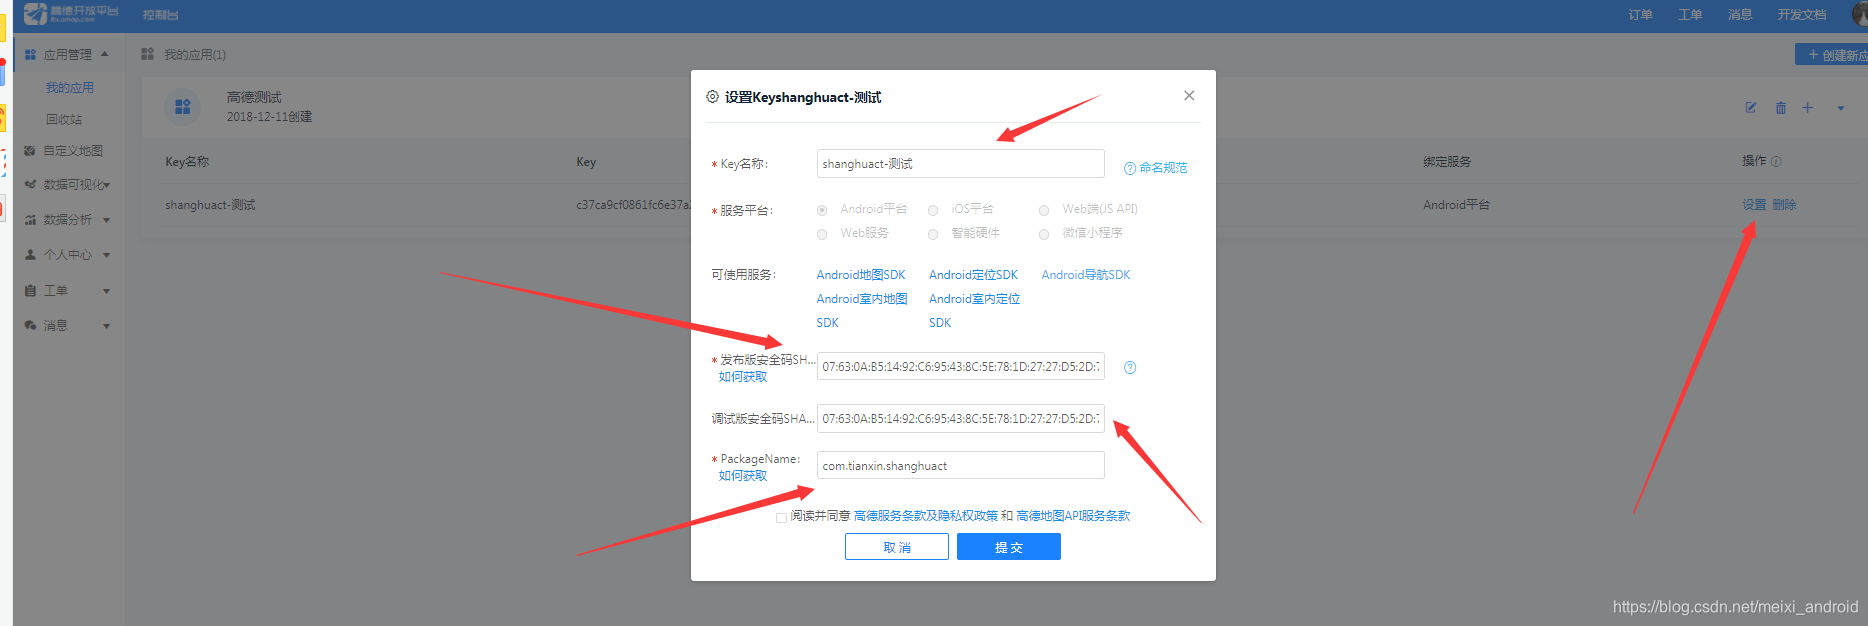The height and width of the screenshot is (626, 1868).
Task: Expand the 工单 sidebar arrow
Action: (107, 291)
